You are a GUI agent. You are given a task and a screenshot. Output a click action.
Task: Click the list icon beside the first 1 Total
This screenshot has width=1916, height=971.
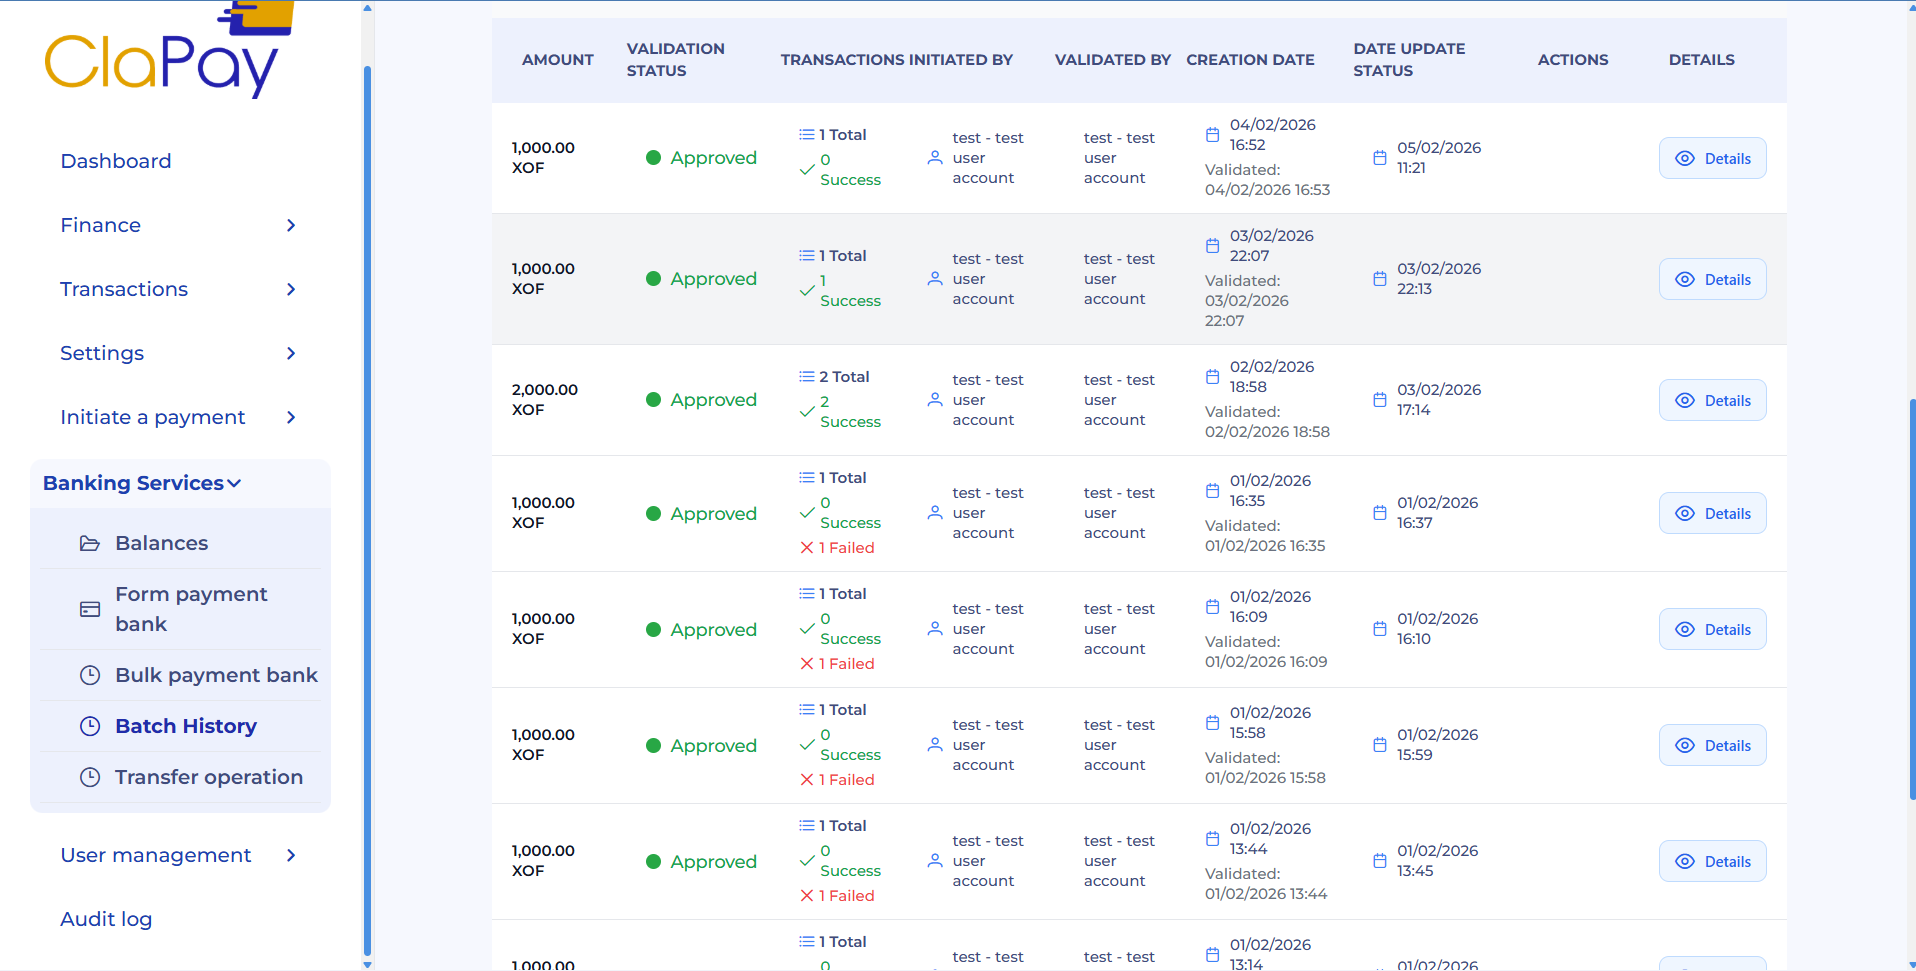click(806, 134)
